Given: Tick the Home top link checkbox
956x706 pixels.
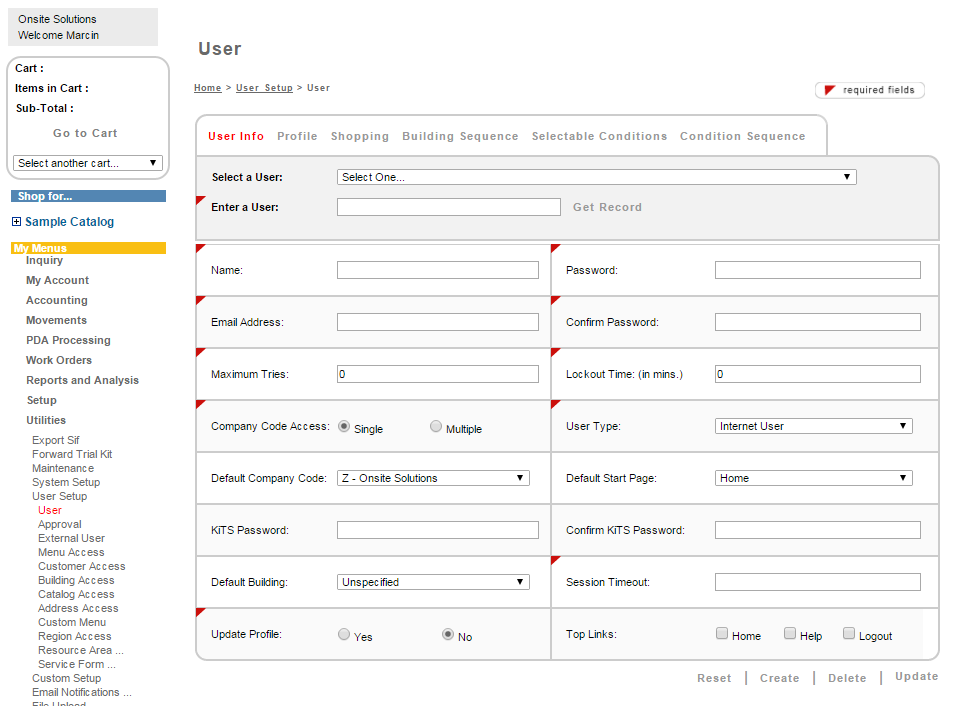Looking at the screenshot, I should [x=722, y=634].
